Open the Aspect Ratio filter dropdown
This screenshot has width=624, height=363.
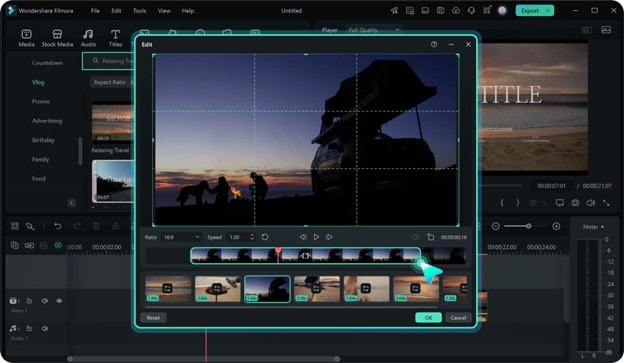click(112, 82)
